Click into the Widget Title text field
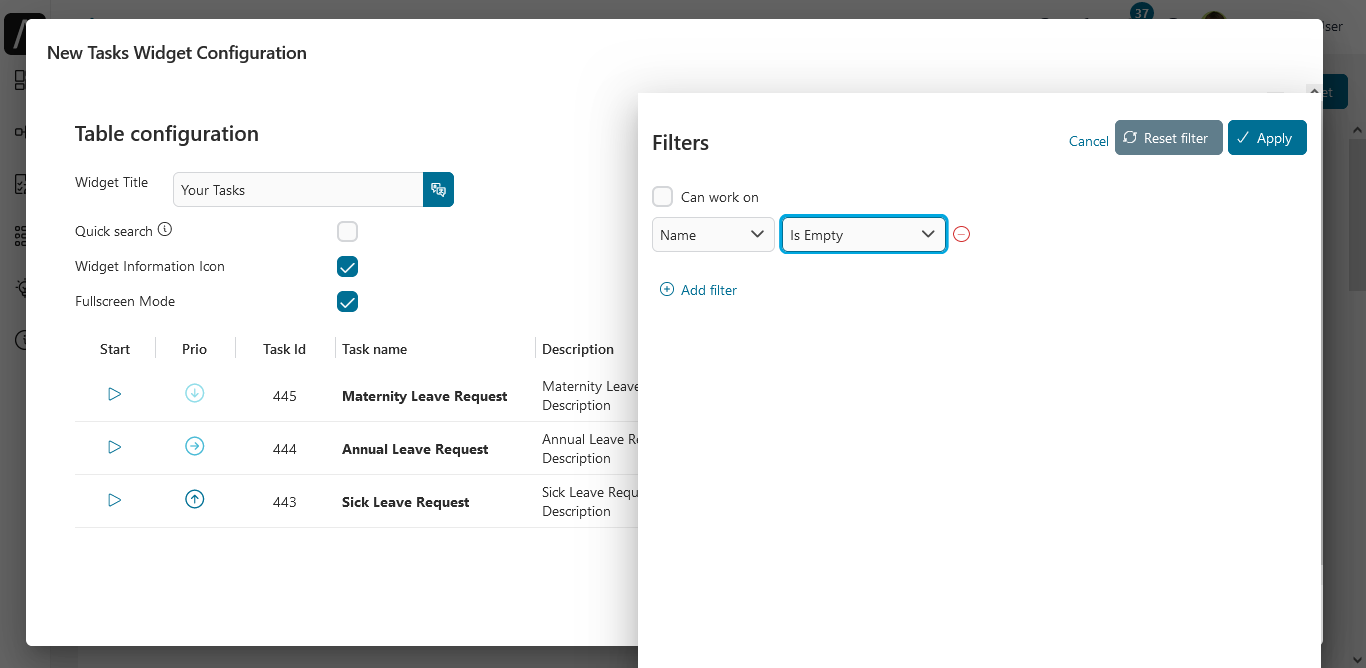This screenshot has width=1366, height=668. (298, 190)
